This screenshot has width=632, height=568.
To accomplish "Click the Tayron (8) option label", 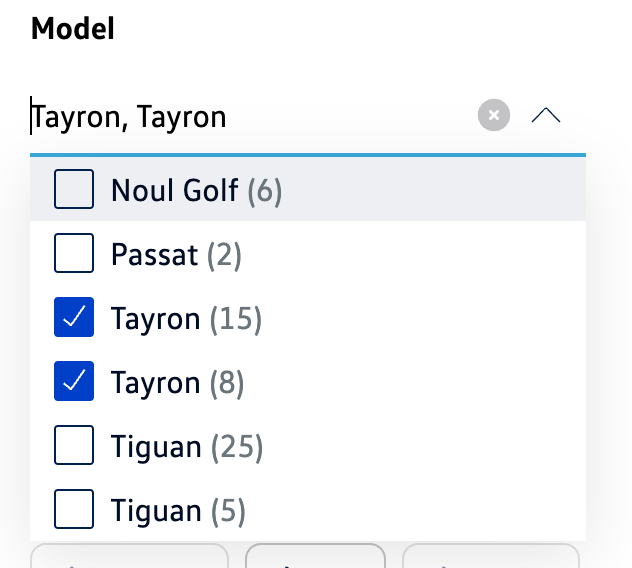I will pyautogui.click(x=177, y=383).
